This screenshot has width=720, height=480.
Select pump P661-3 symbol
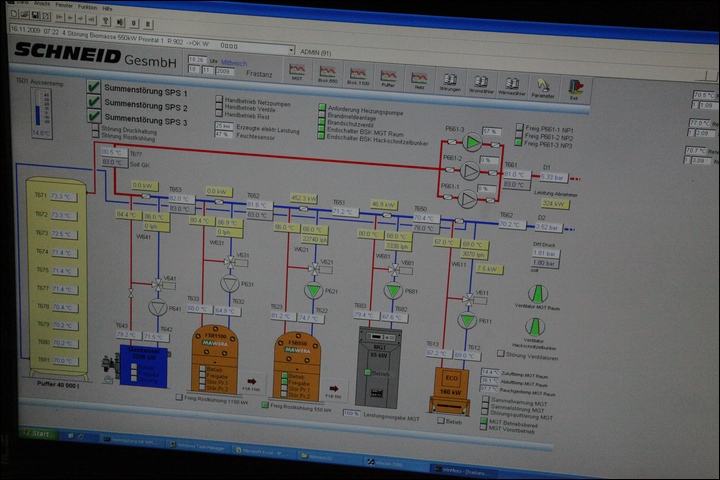tap(472, 144)
